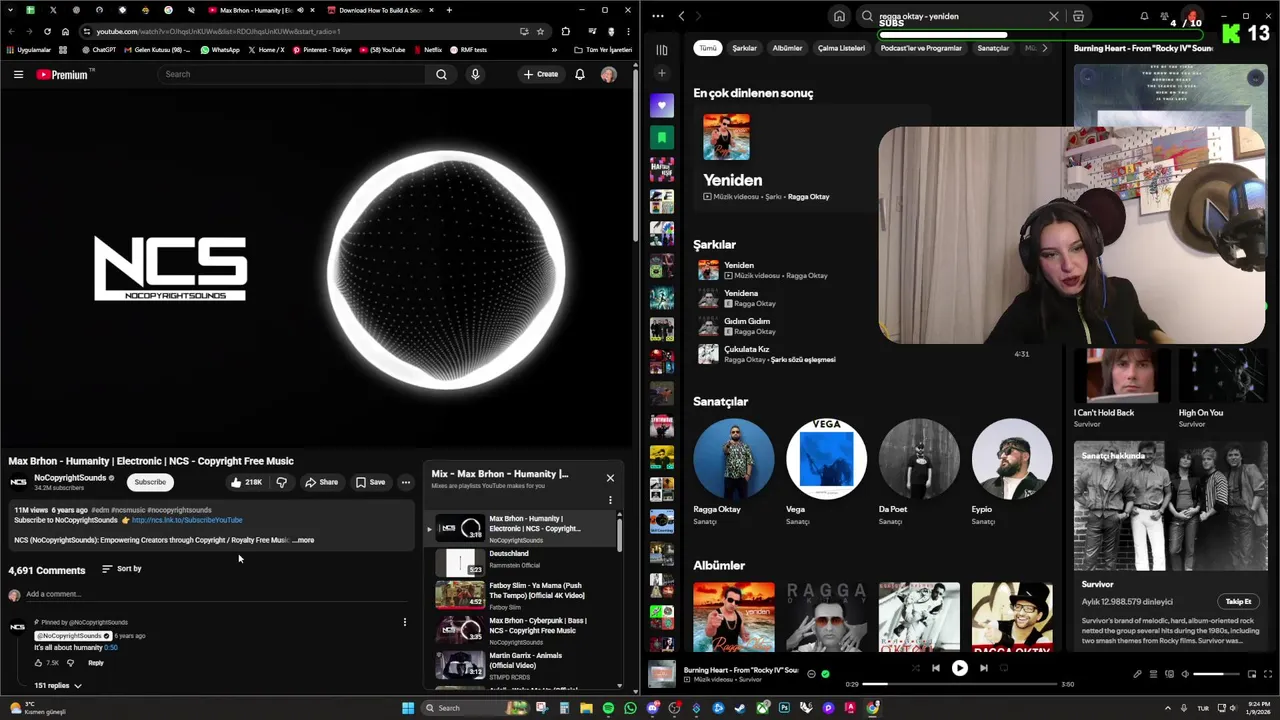The width and height of the screenshot is (1280, 720).
Task: Click the Create button on YouTube
Action: (x=541, y=74)
